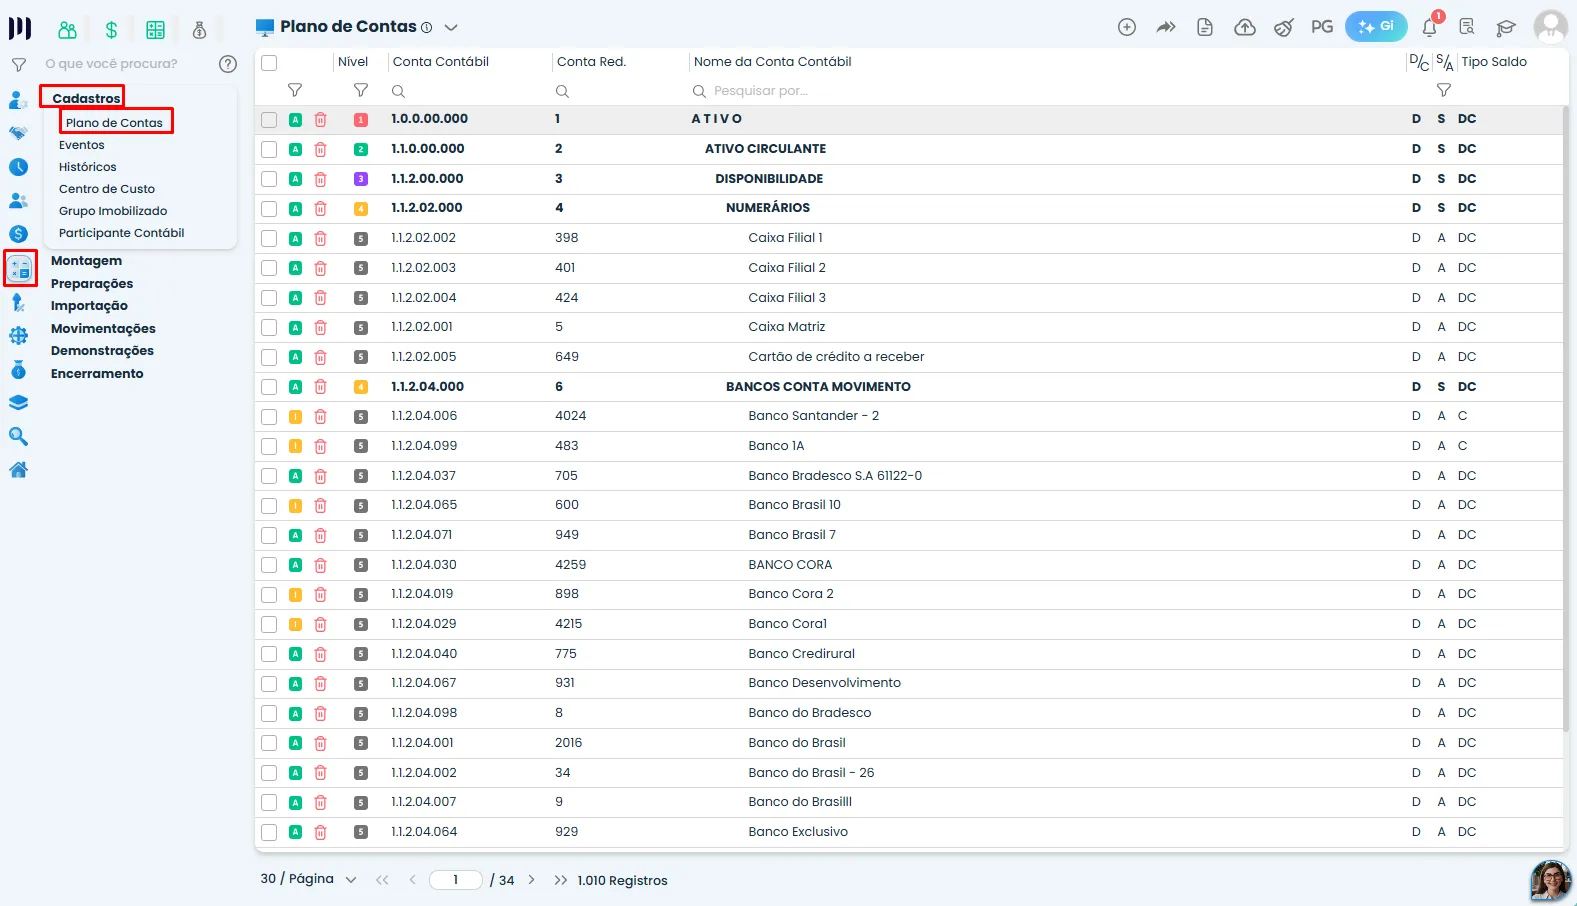Viewport: 1577px width, 906px height.
Task: Delete the Caixa Filial 1 row via trash icon
Action: coord(320,238)
